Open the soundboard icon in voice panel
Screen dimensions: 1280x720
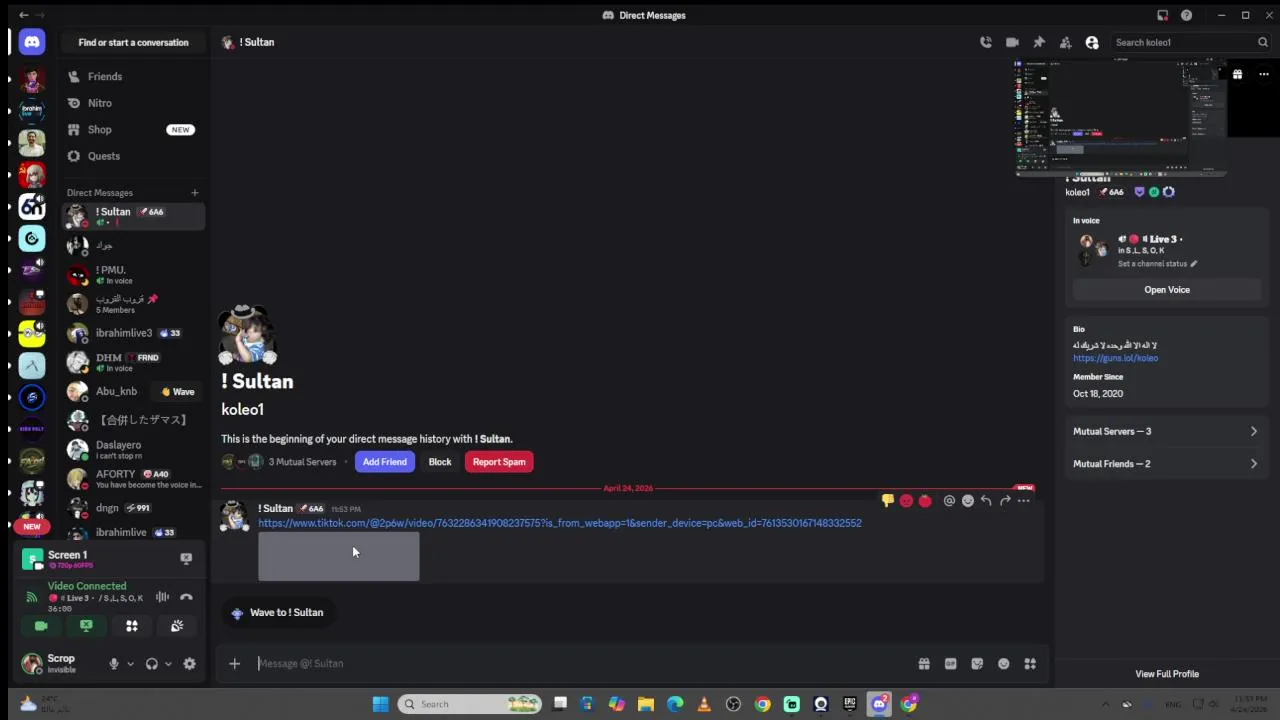177,626
